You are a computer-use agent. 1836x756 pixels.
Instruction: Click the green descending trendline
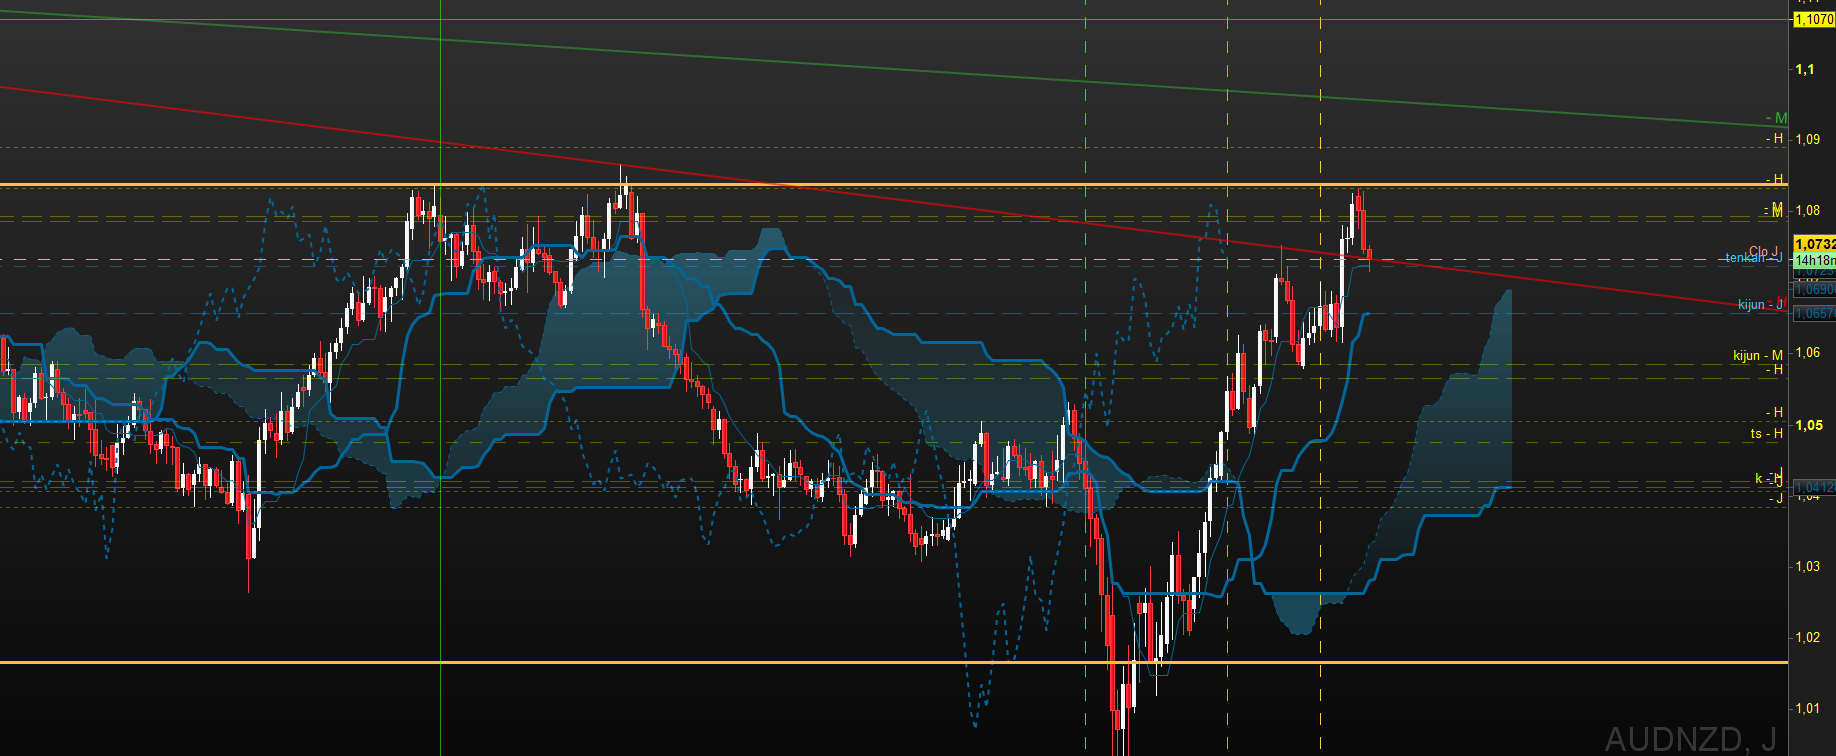click(x=700, y=55)
